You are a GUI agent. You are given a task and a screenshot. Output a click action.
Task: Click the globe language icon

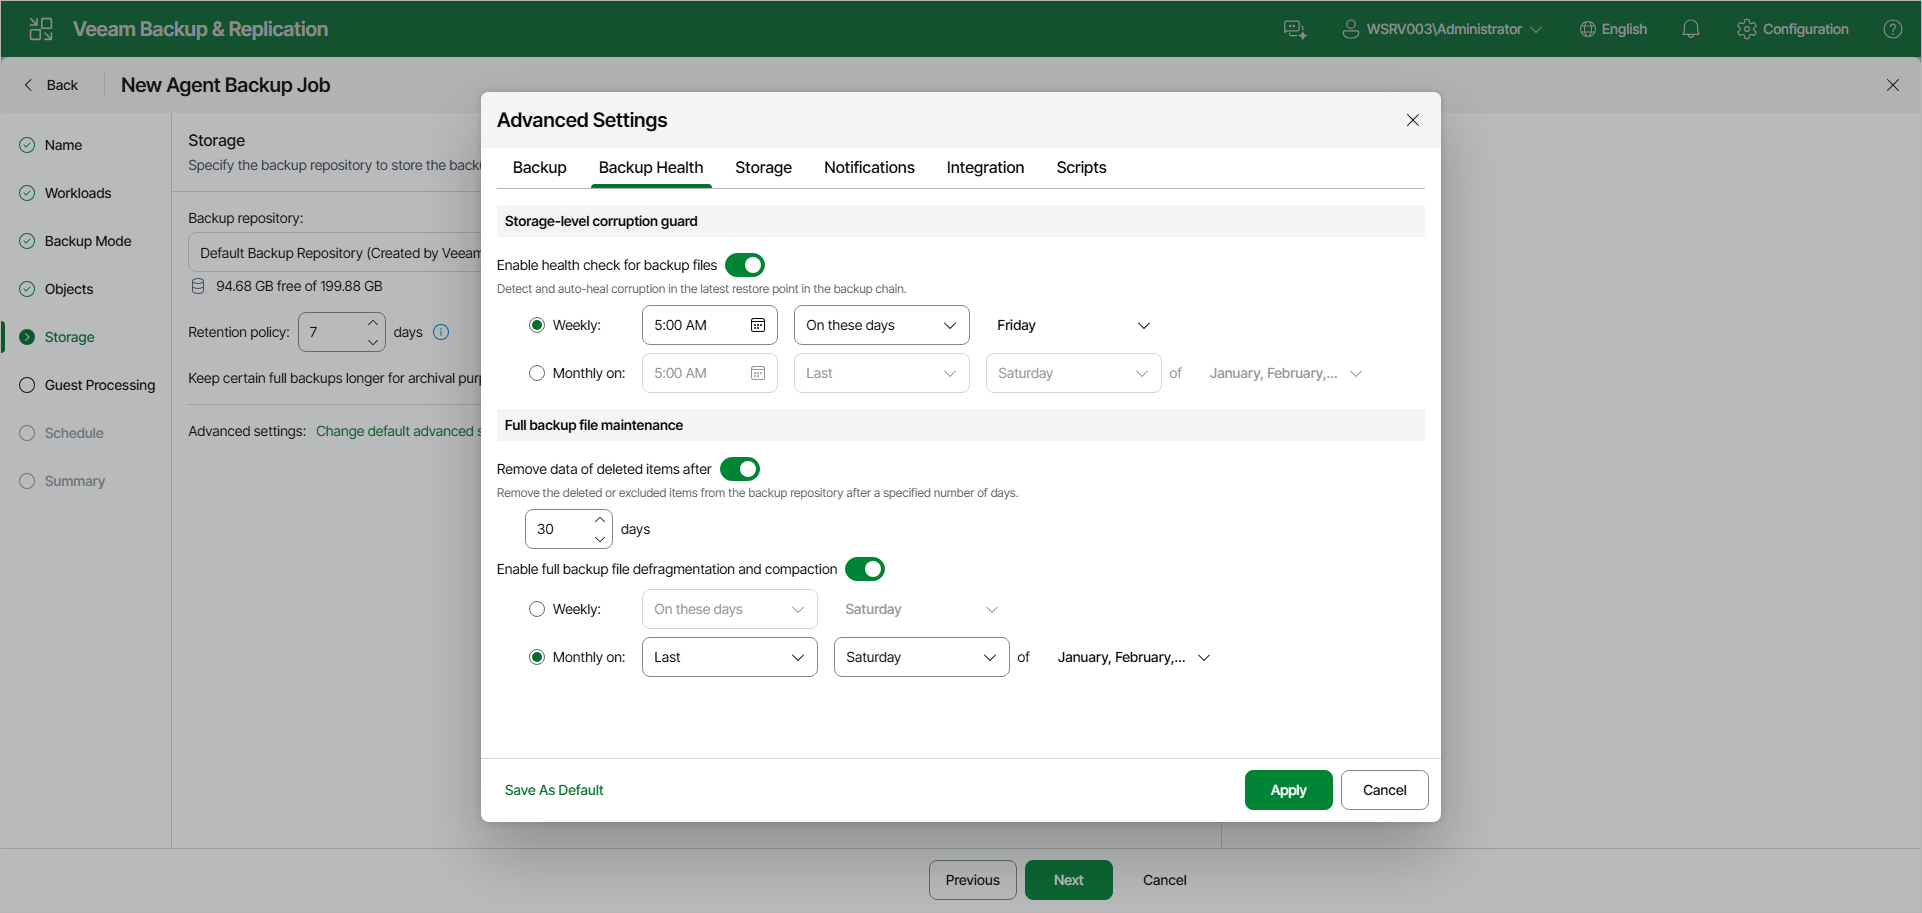[1587, 29]
